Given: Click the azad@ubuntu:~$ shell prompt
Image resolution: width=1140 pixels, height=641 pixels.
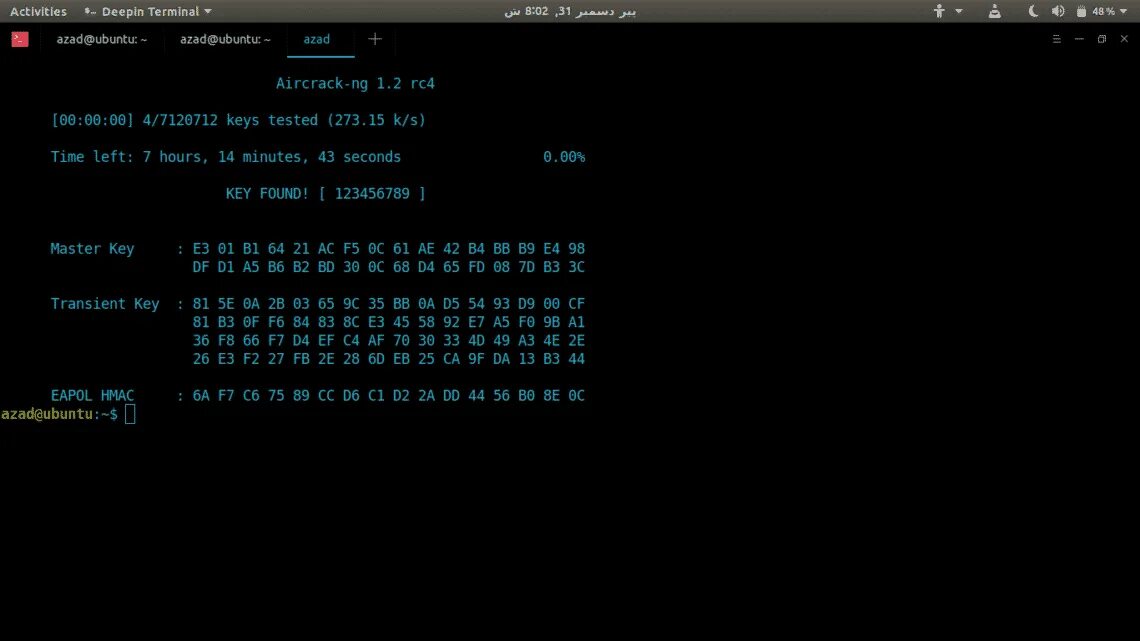Looking at the screenshot, I should tap(59, 414).
